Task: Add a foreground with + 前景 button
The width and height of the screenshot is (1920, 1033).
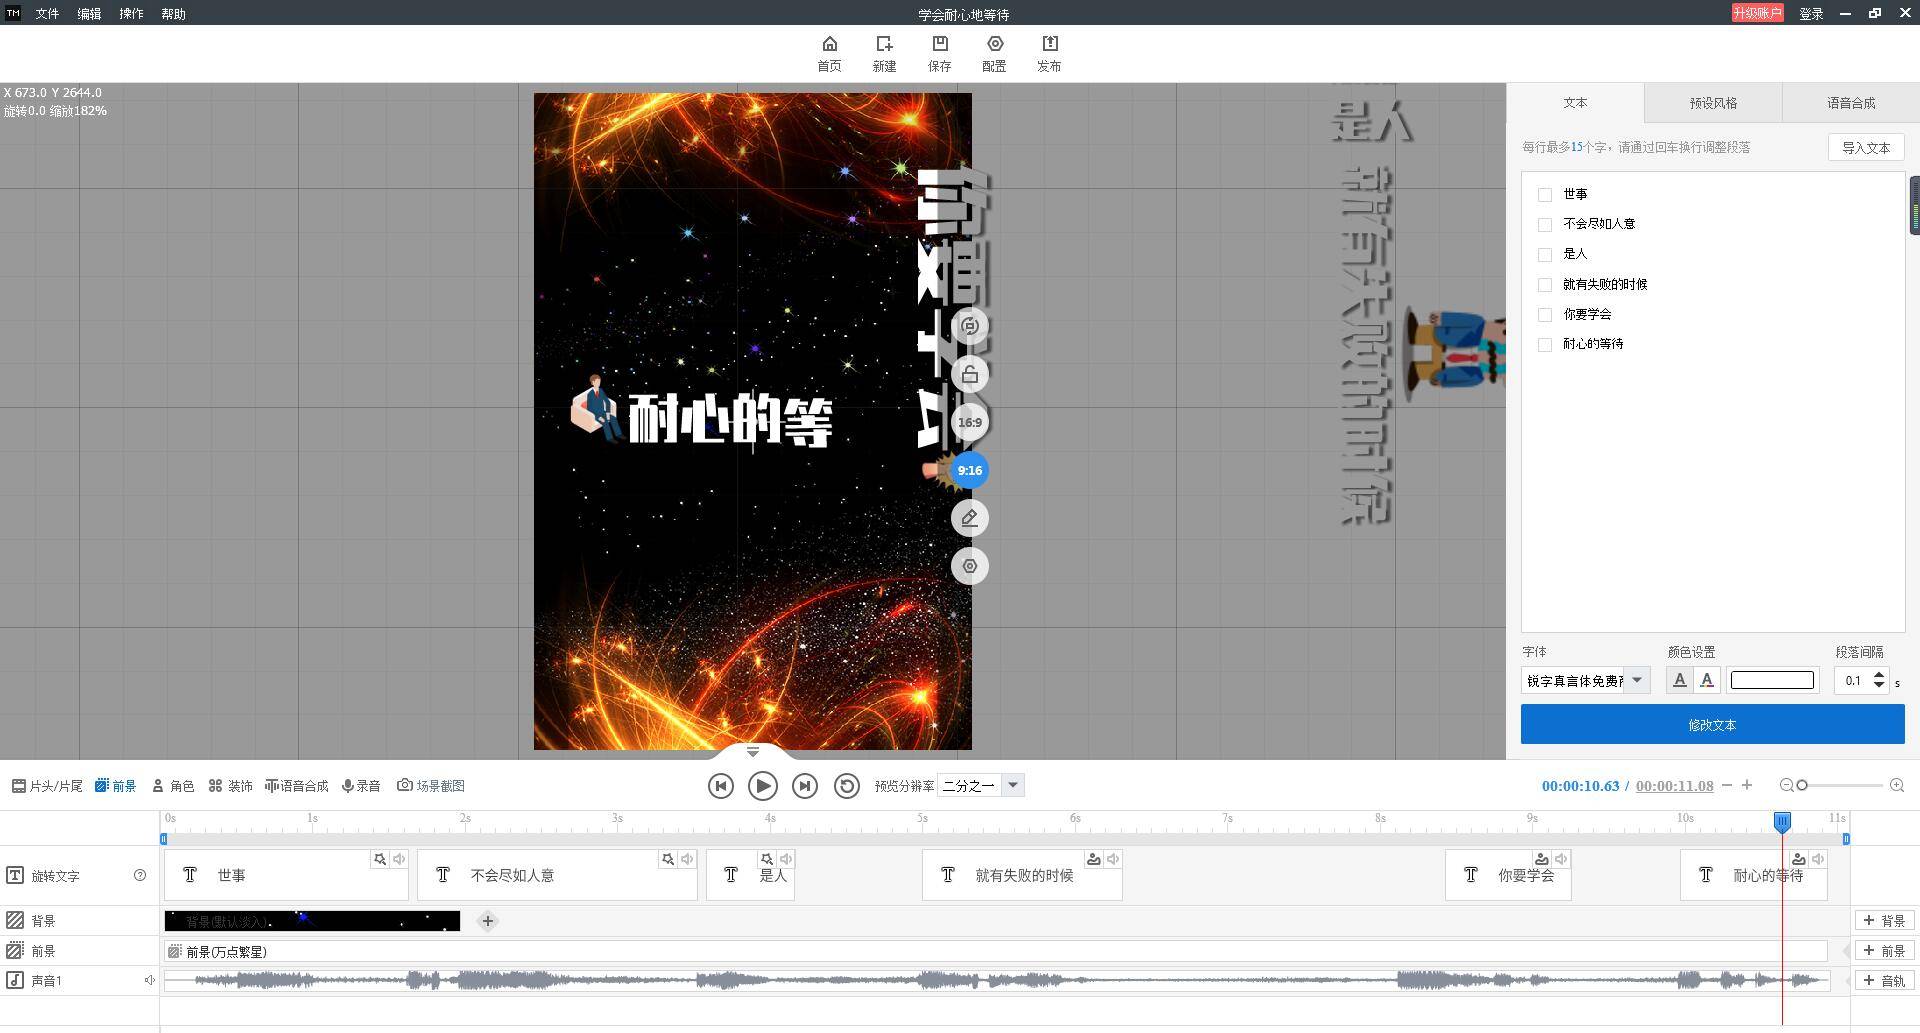Action: 1884,950
